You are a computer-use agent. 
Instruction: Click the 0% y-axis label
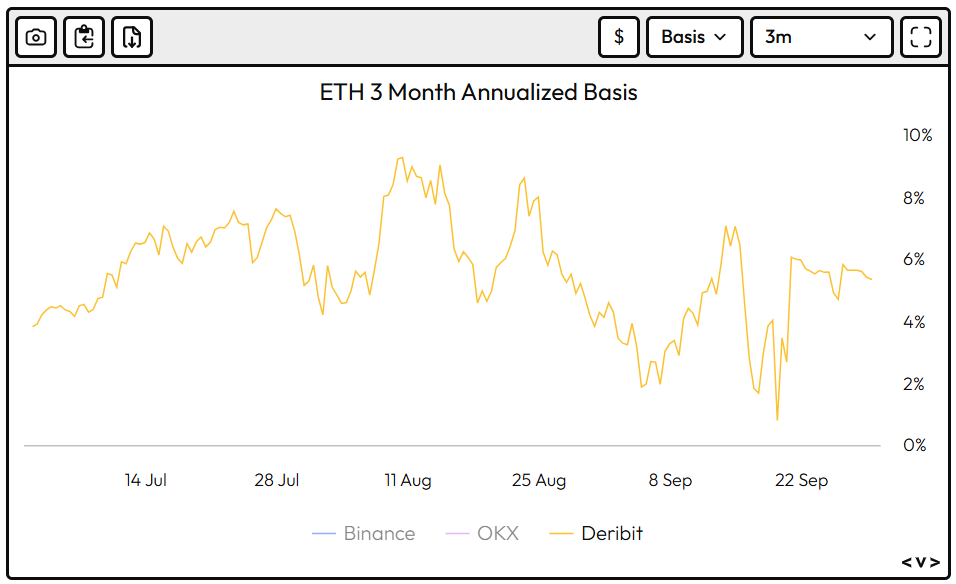pyautogui.click(x=914, y=445)
